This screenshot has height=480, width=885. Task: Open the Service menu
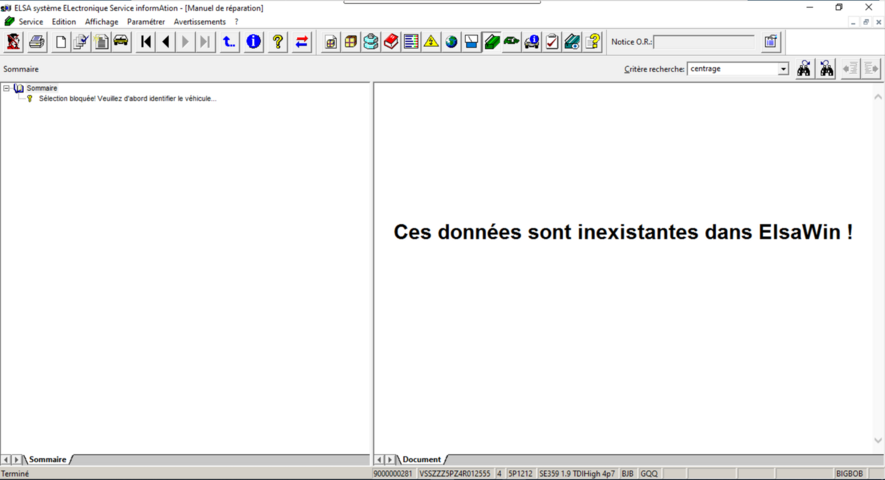click(30, 21)
